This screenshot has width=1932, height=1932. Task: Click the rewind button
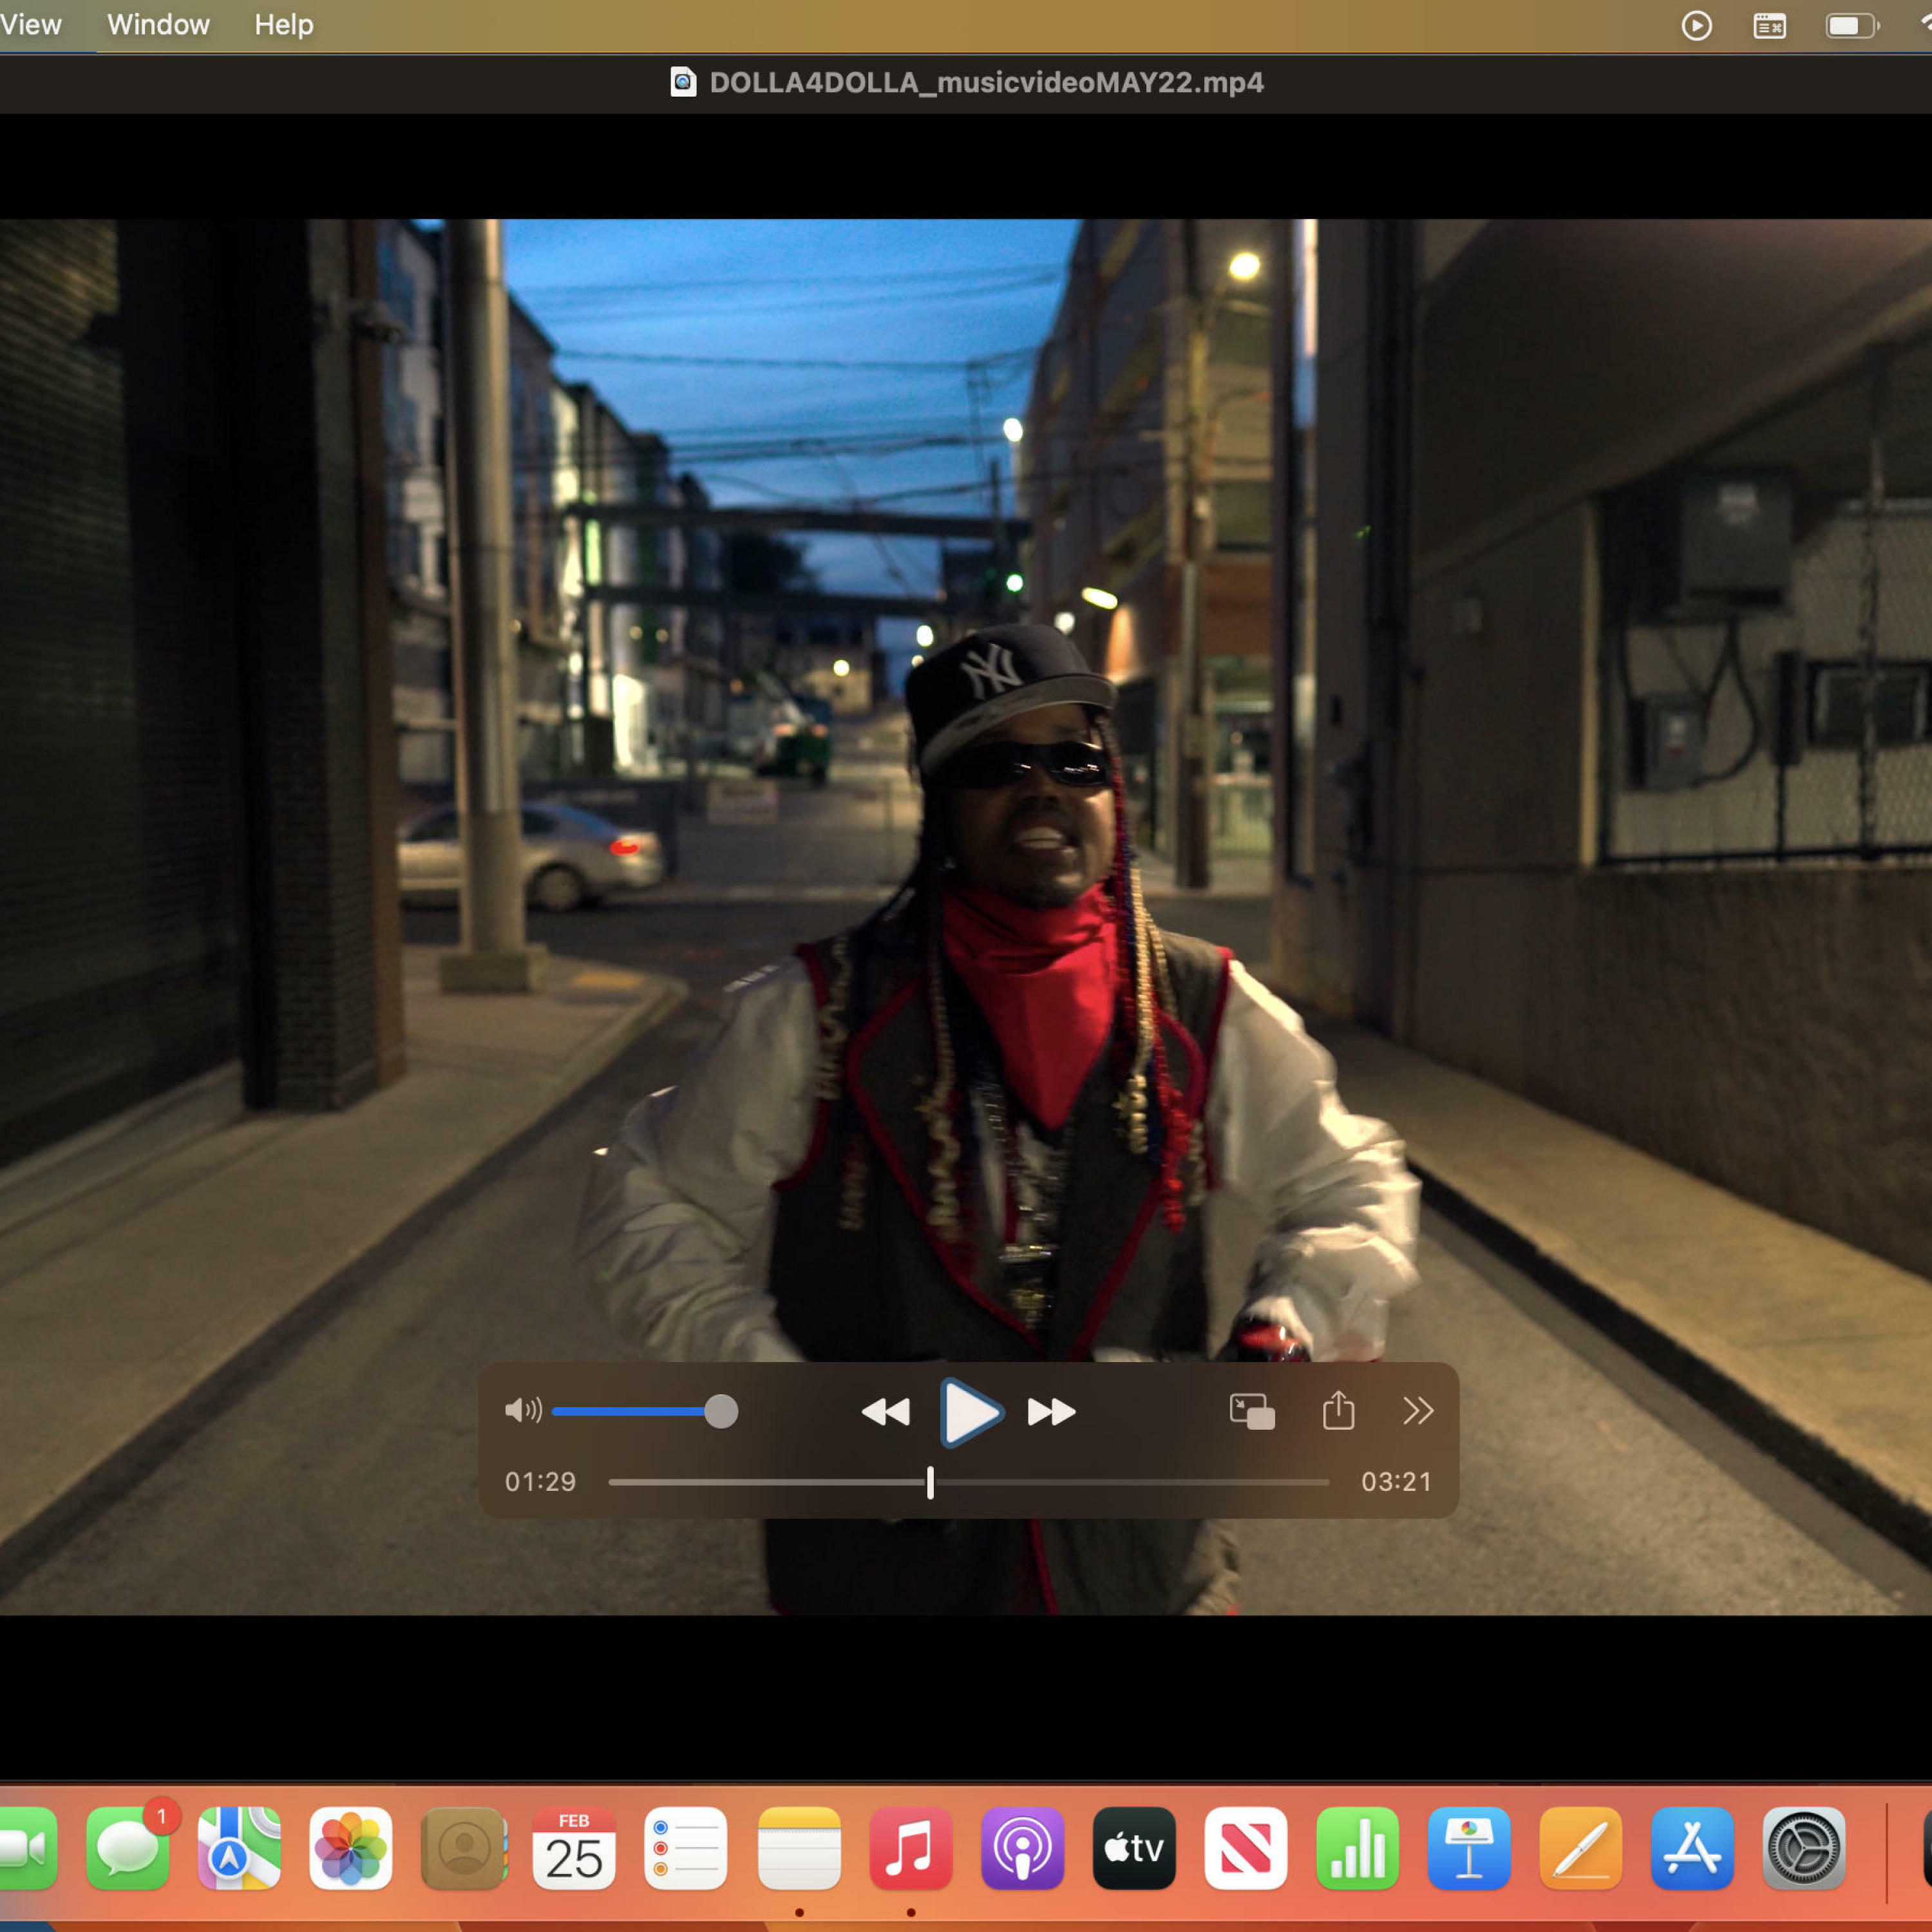pyautogui.click(x=885, y=1412)
